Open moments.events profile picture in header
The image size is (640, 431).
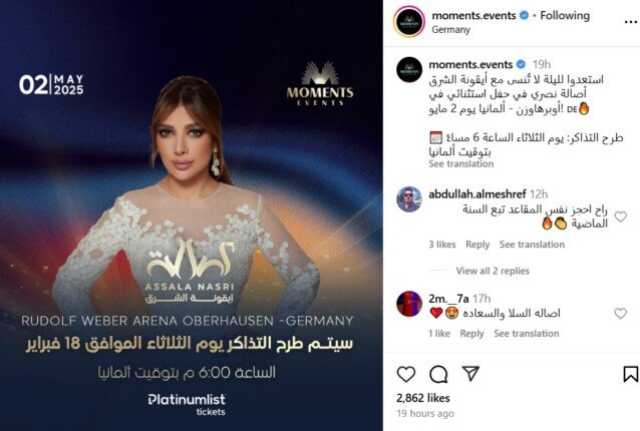coord(409,22)
